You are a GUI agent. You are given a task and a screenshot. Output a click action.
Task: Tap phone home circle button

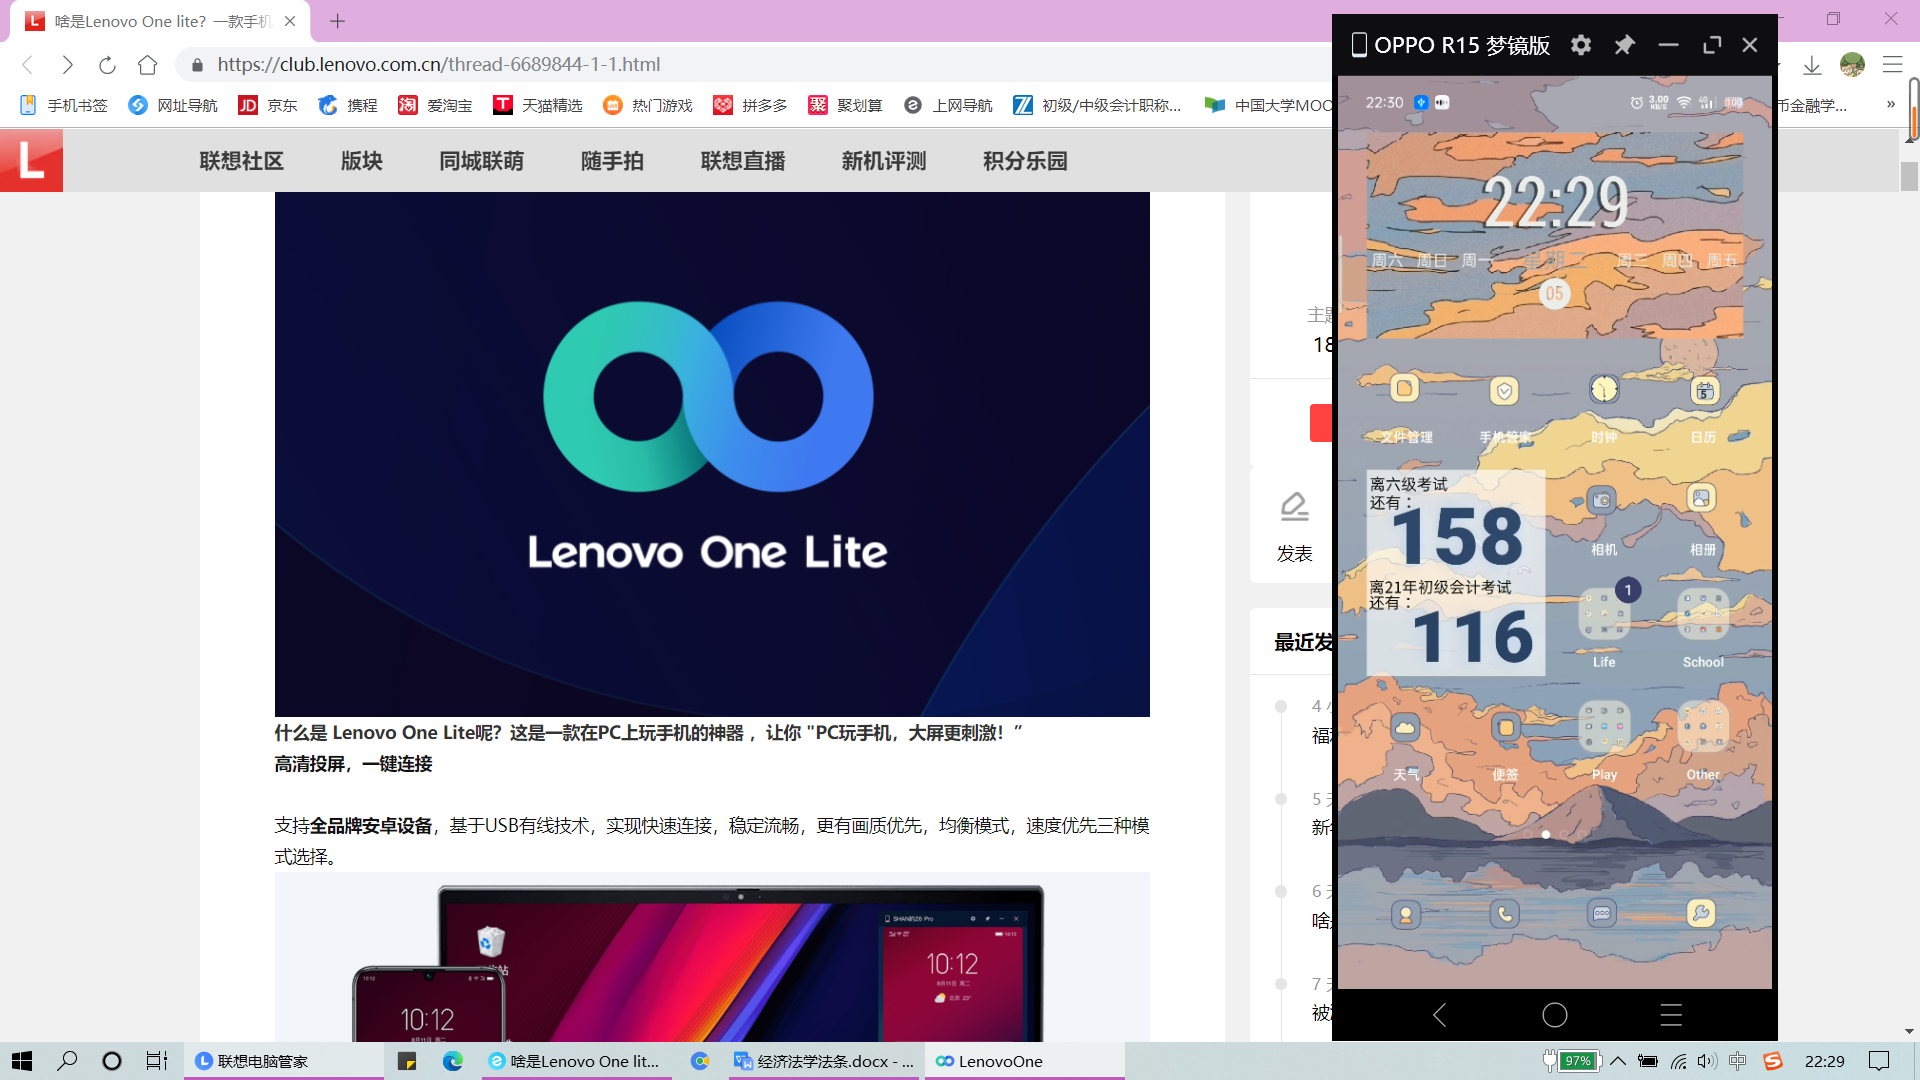click(x=1555, y=1015)
